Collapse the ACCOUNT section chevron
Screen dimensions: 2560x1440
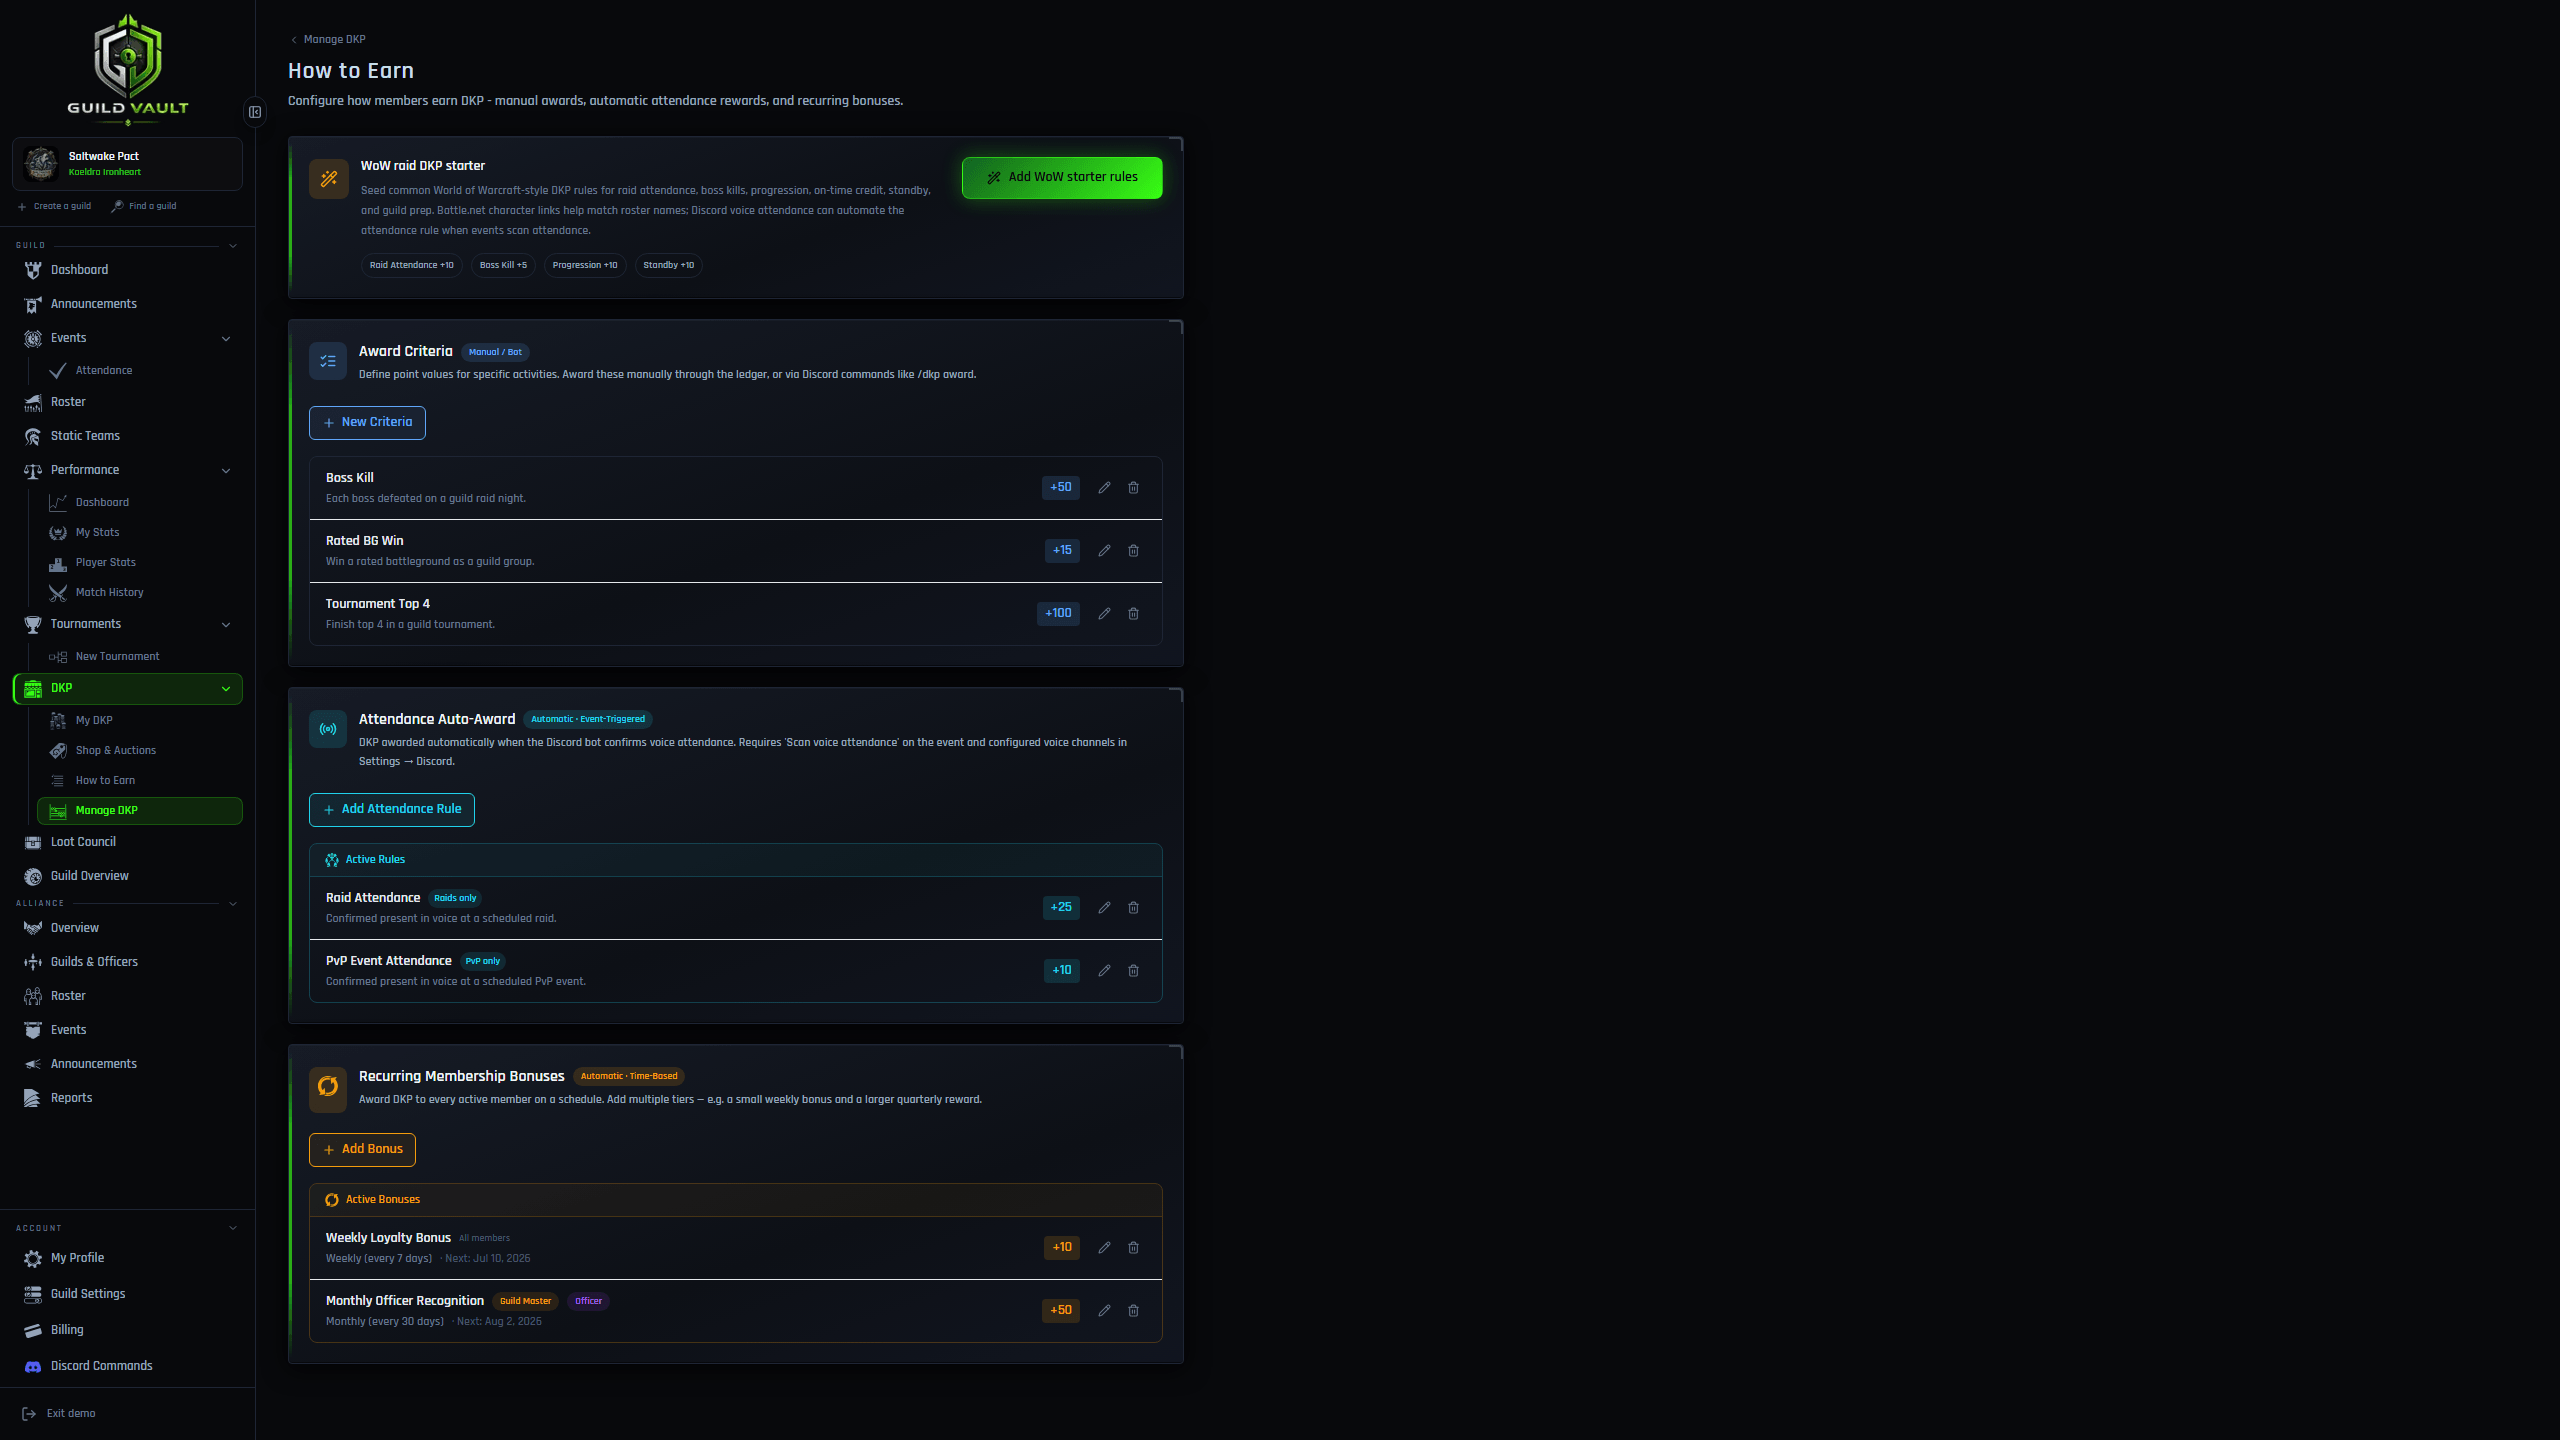(x=233, y=1228)
